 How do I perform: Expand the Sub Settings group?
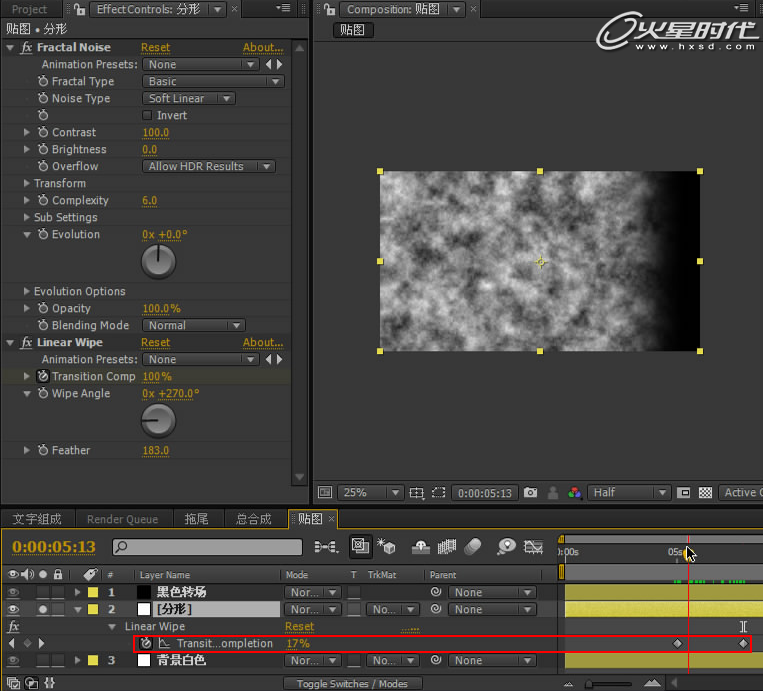[x=27, y=218]
